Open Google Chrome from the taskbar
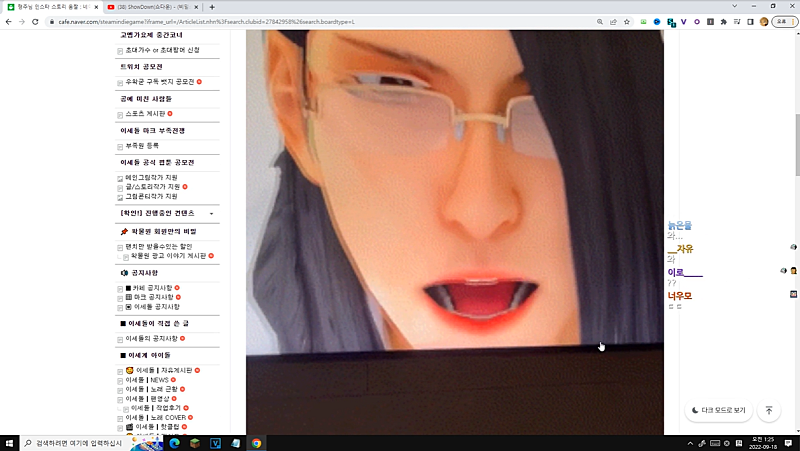Screen dimensions: 800x451 tap(256, 443)
